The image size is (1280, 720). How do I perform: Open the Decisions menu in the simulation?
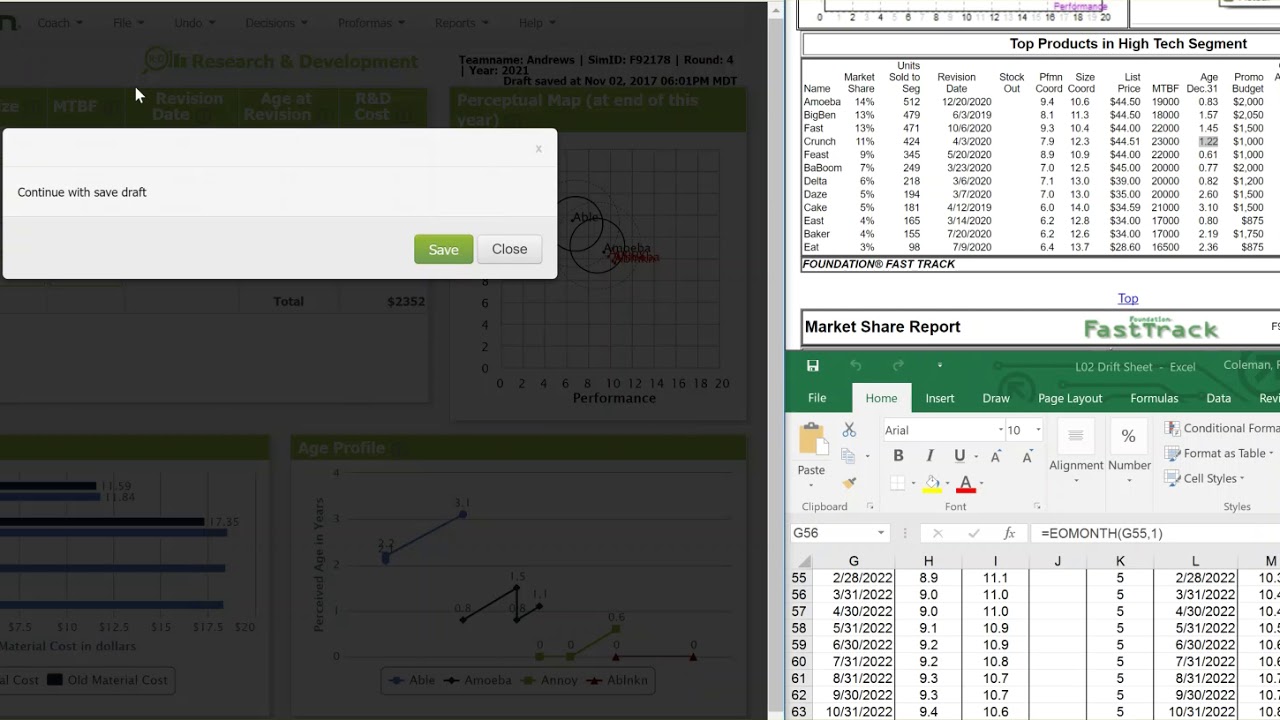tap(276, 23)
